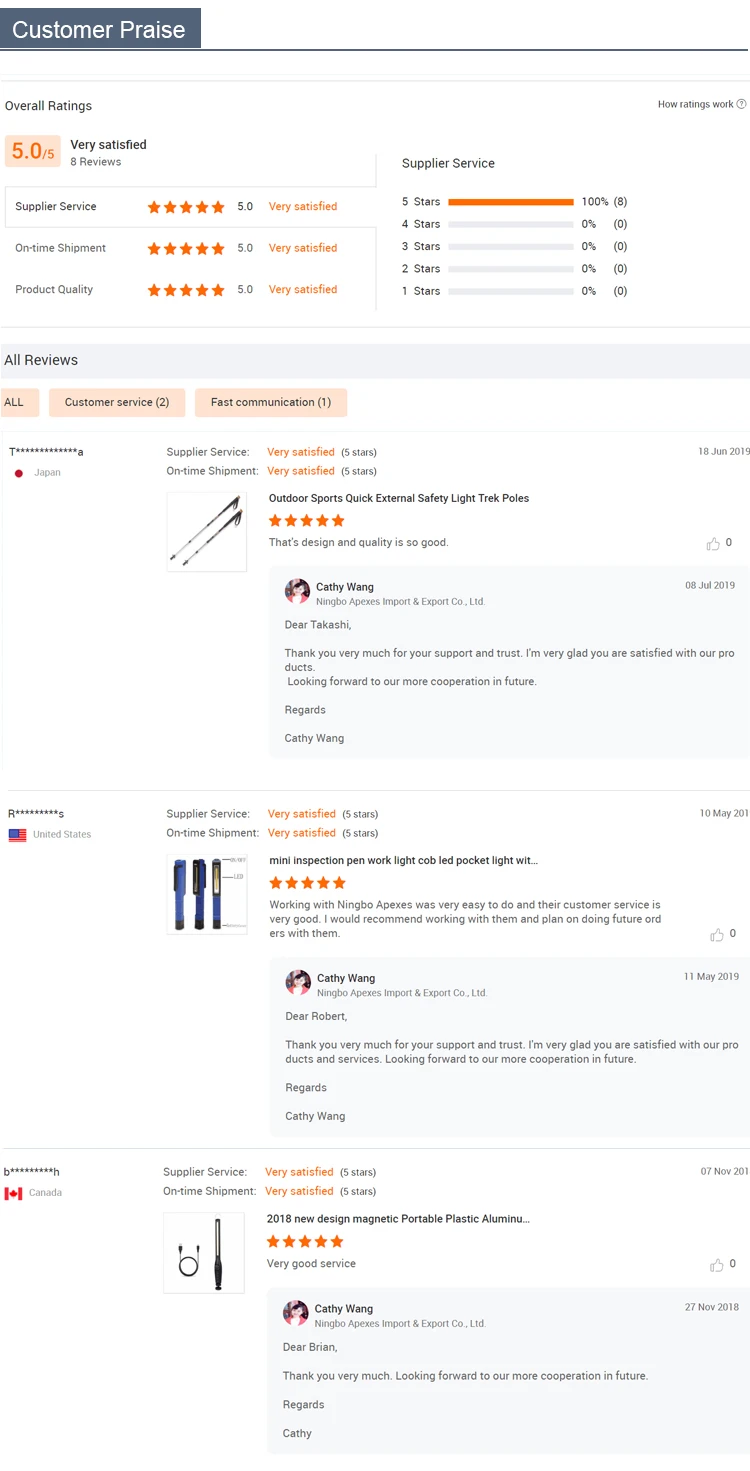Click the help icon beside How ratings work
The width and height of the screenshot is (750, 1471).
point(742,104)
